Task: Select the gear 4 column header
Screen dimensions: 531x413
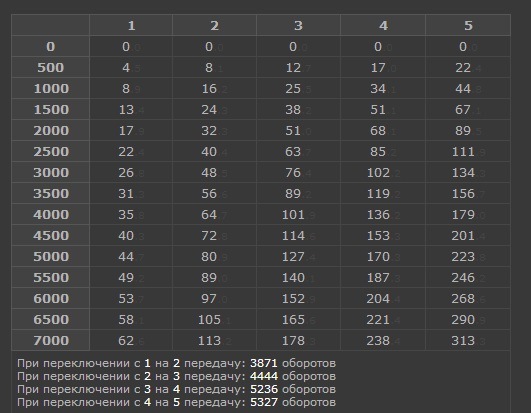Action: (383, 25)
